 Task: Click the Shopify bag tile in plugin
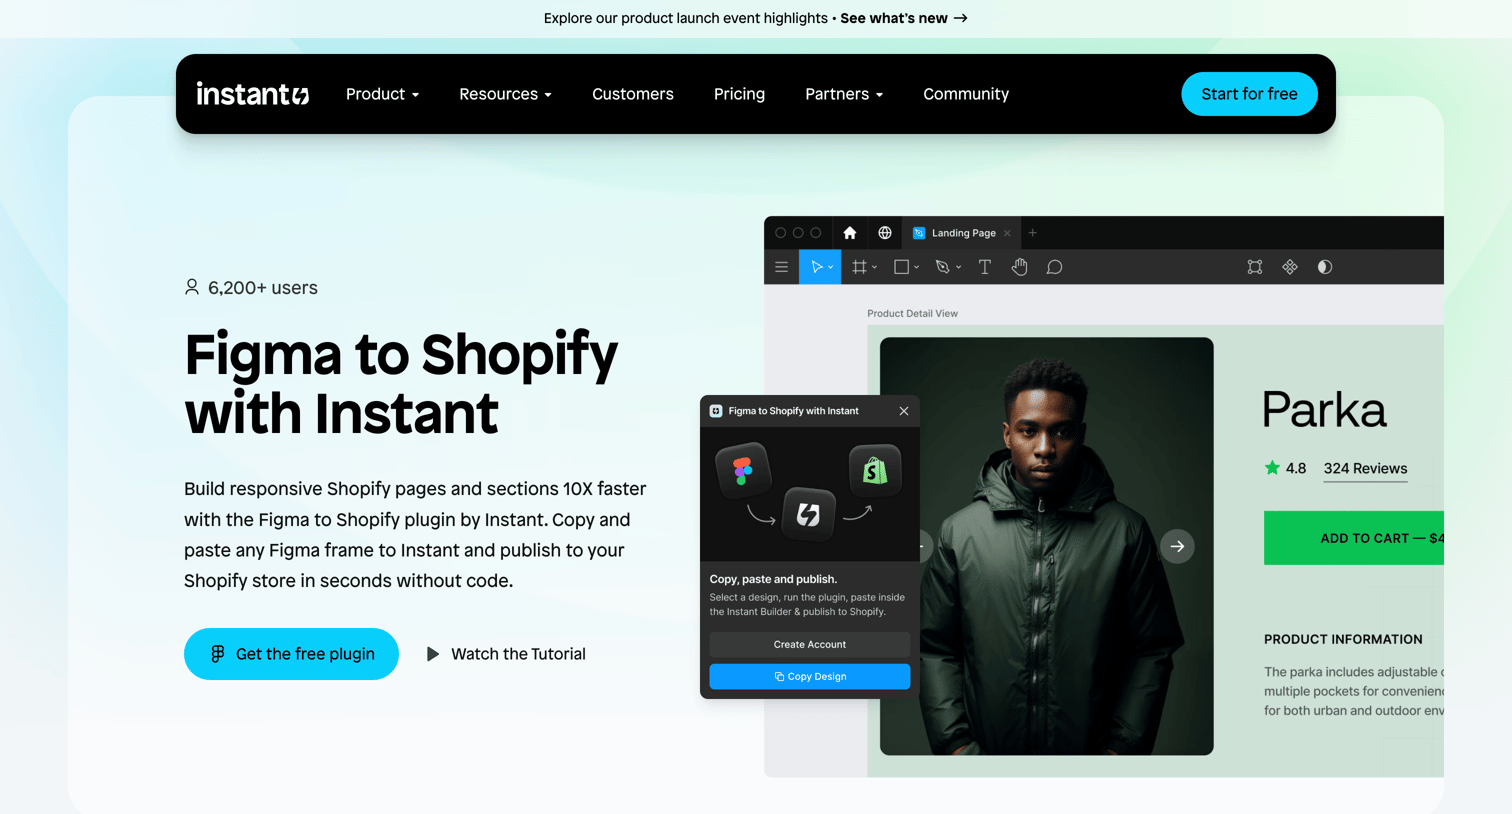(875, 470)
